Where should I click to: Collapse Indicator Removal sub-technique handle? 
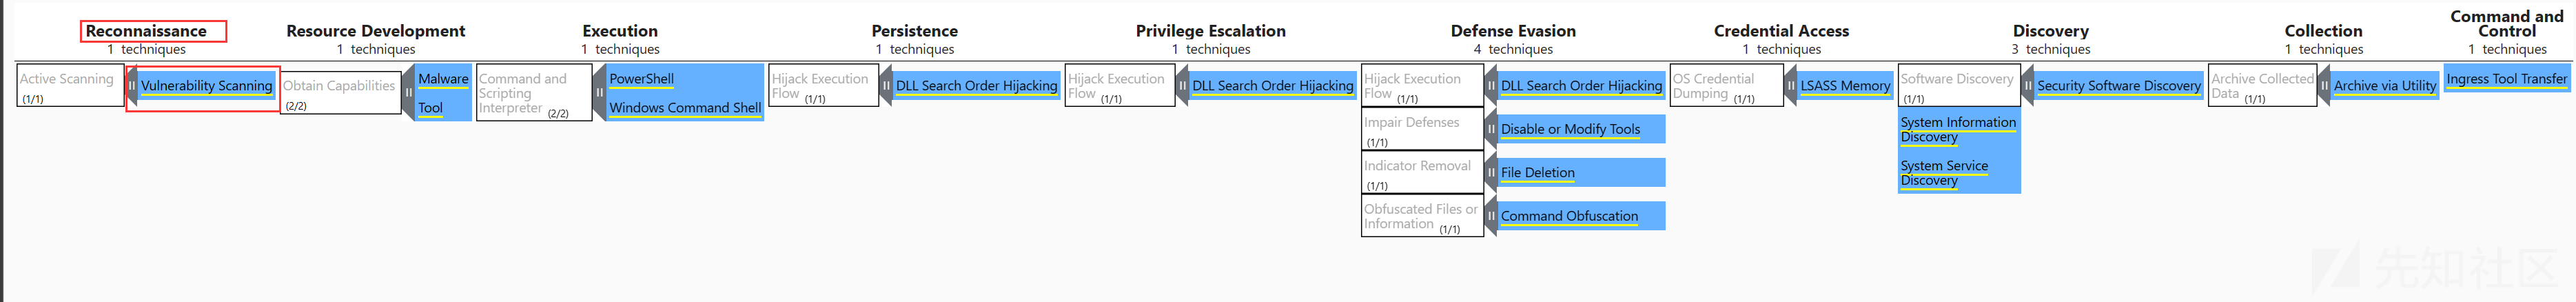(1491, 172)
